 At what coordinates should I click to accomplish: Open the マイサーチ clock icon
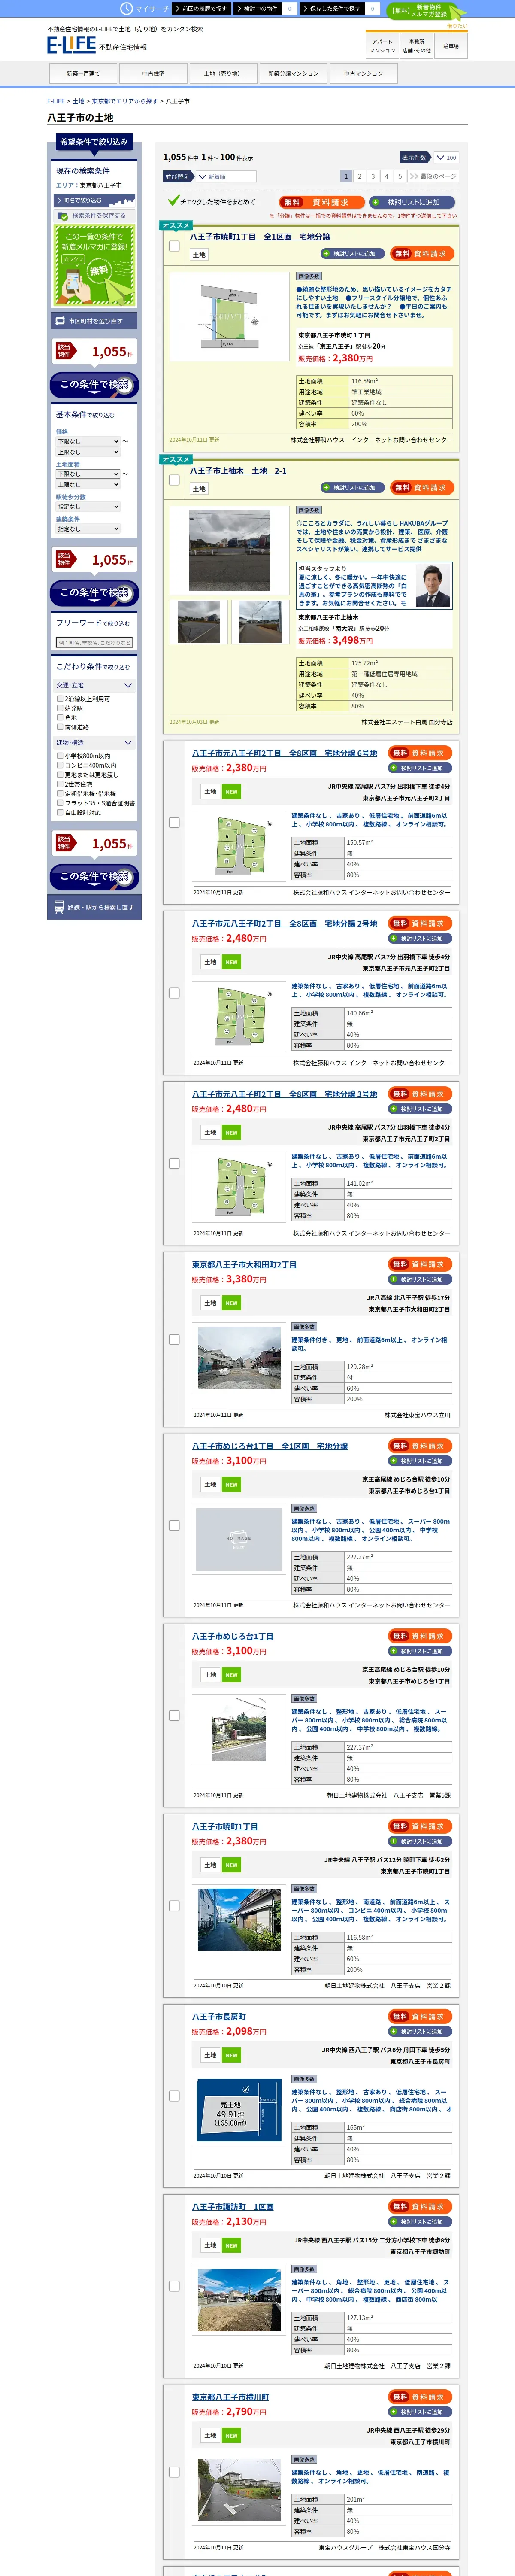[126, 8]
